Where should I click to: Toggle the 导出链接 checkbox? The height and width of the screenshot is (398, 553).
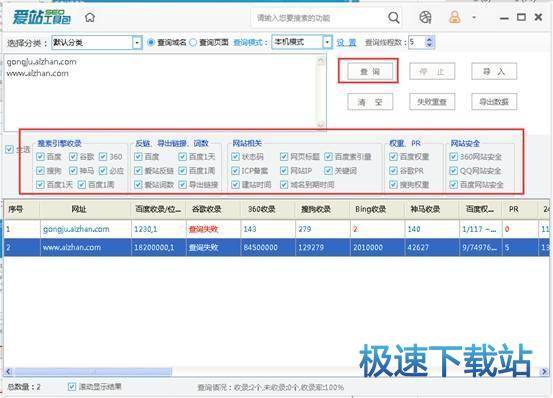click(182, 184)
